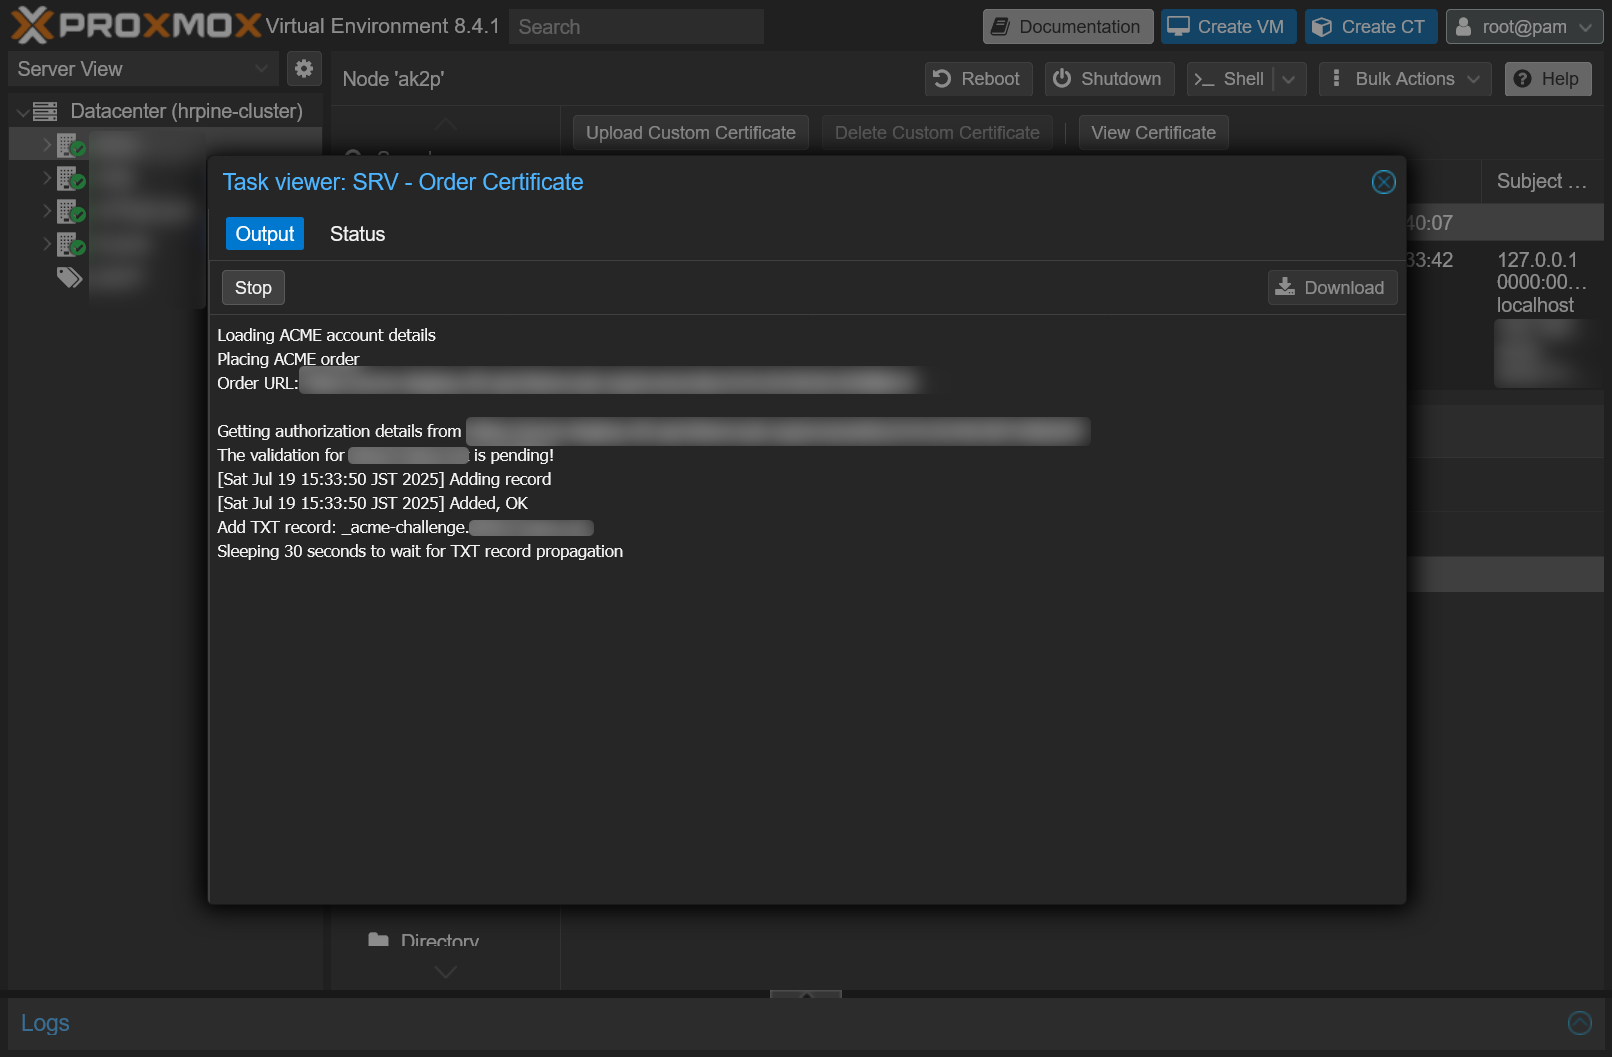
Task: Reboot the node ak2p
Action: [x=978, y=79]
